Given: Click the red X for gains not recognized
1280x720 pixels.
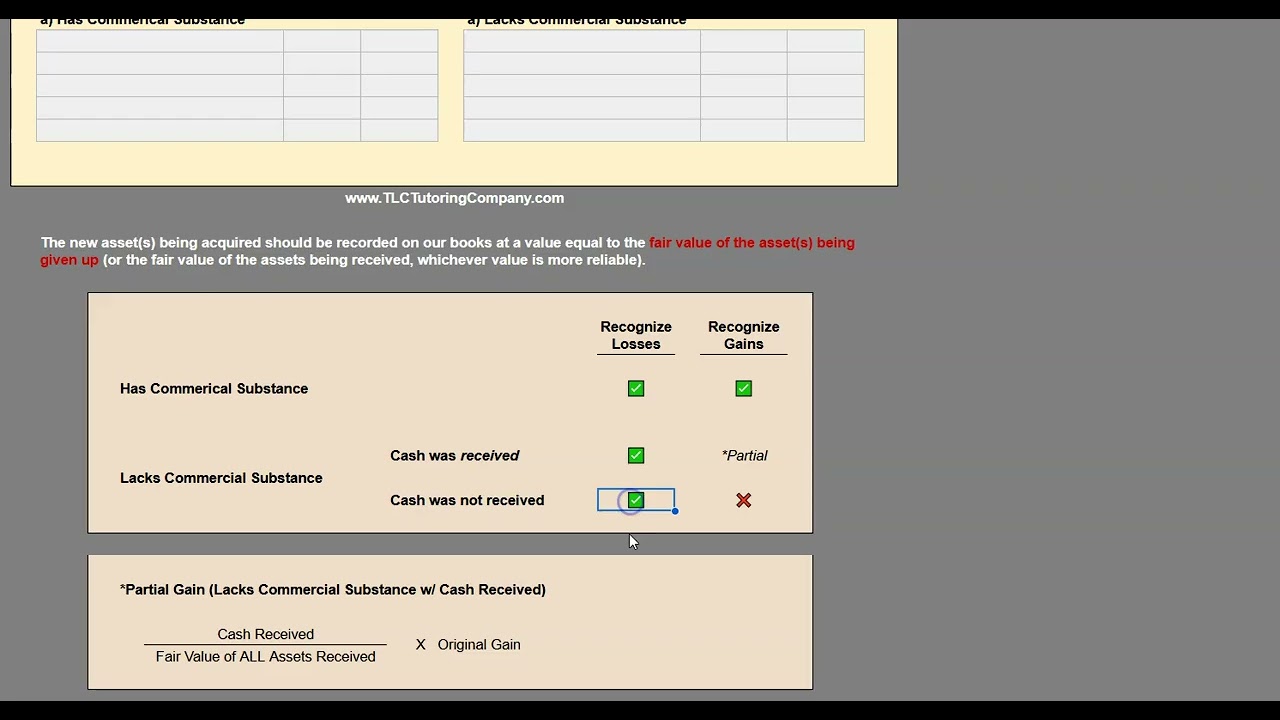Looking at the screenshot, I should click(x=743, y=500).
